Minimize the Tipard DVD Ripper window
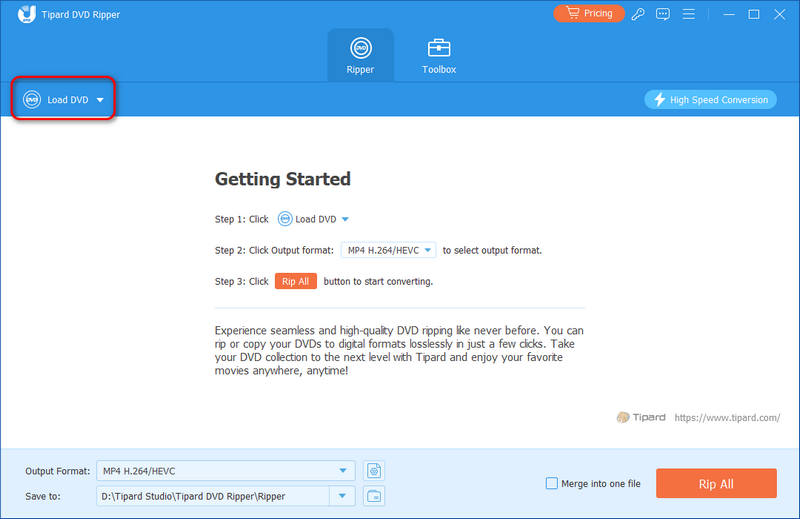 (x=729, y=14)
